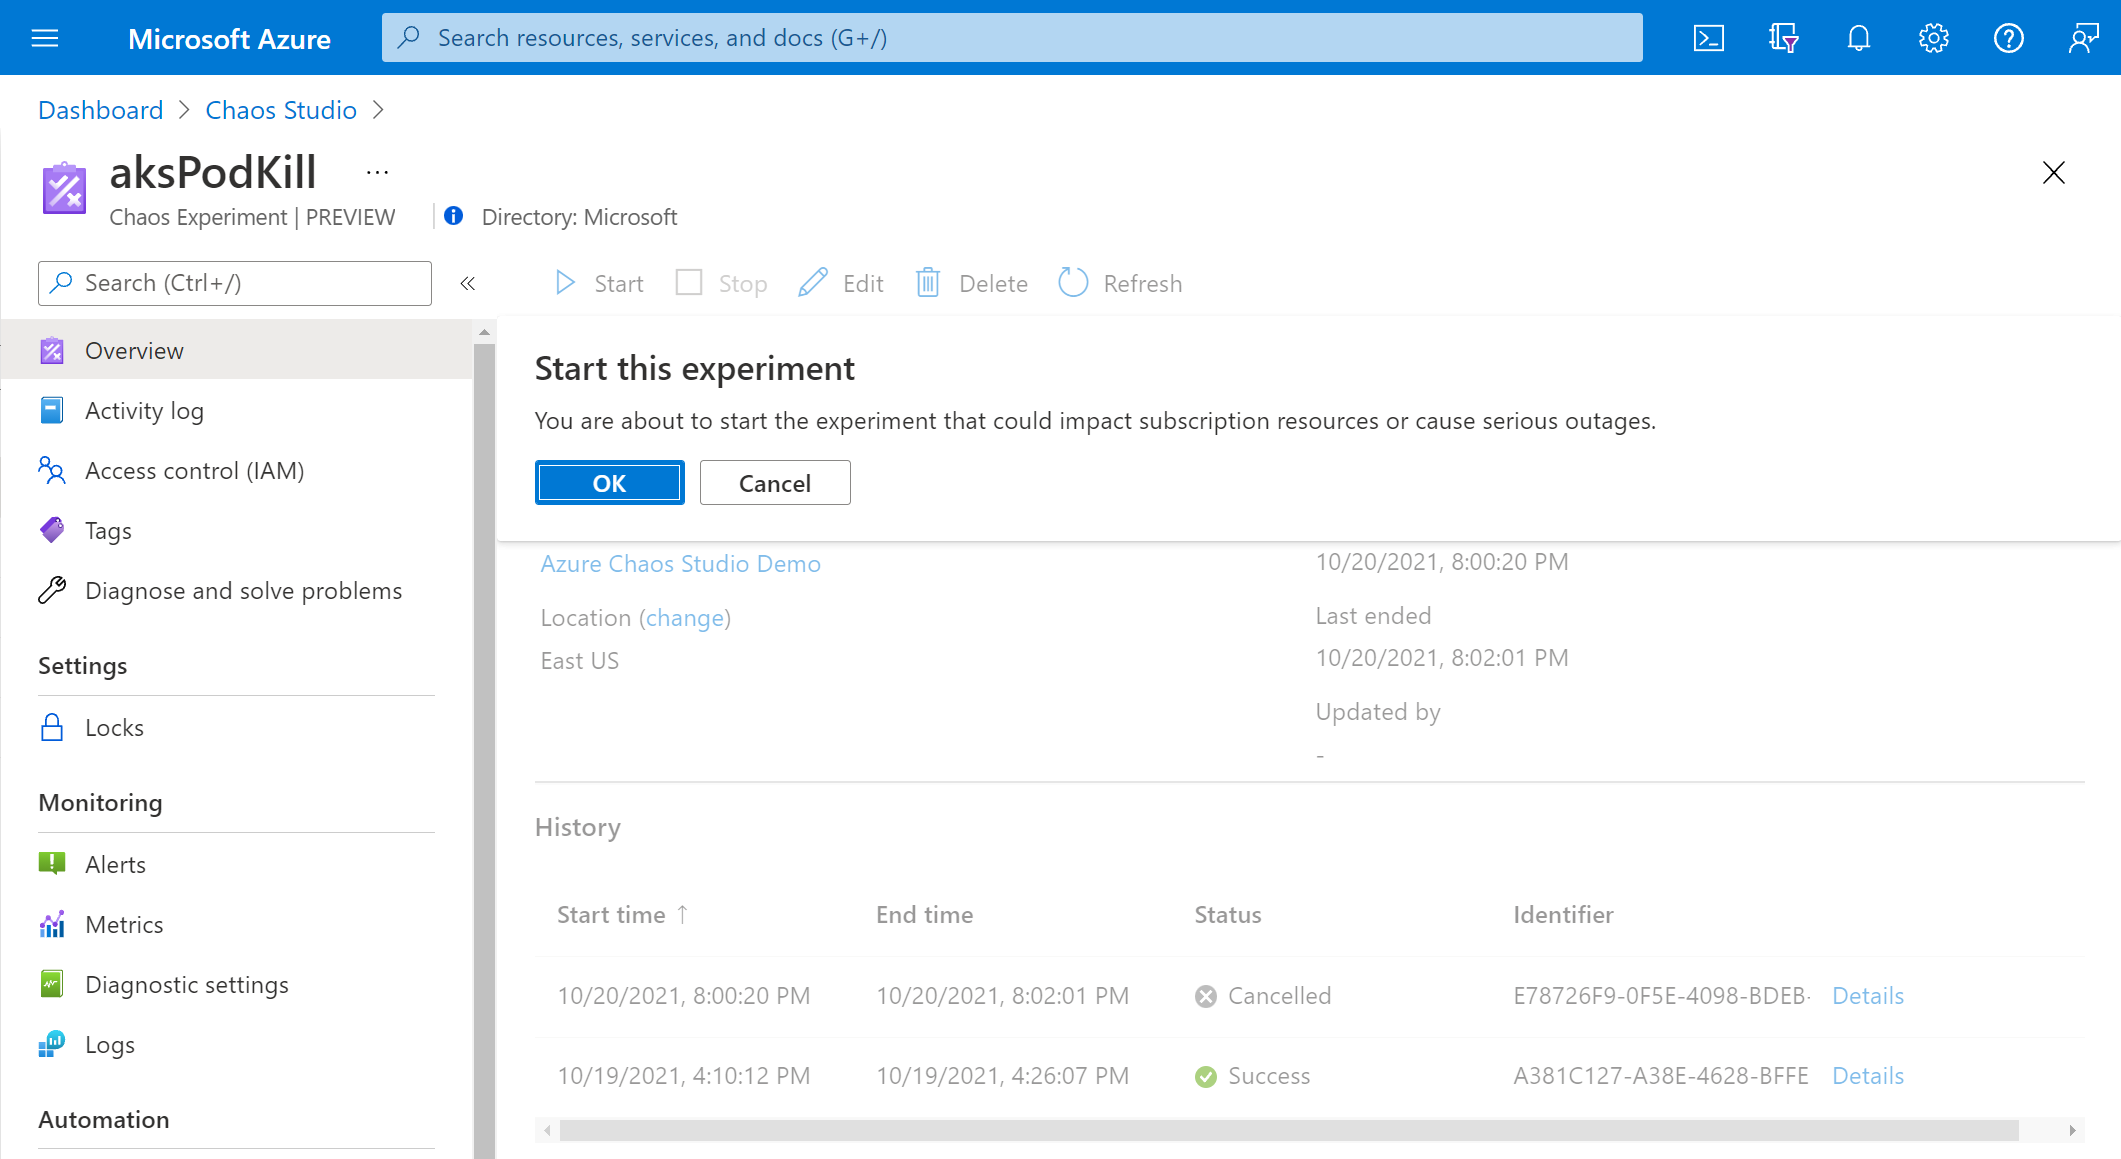Open the Tags menu item

click(107, 530)
